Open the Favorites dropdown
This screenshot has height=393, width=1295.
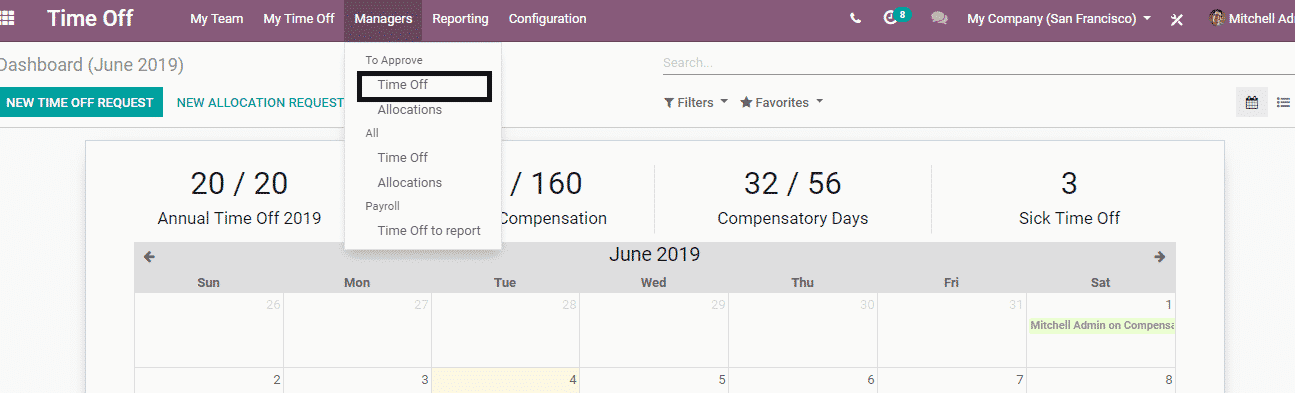pyautogui.click(x=782, y=102)
